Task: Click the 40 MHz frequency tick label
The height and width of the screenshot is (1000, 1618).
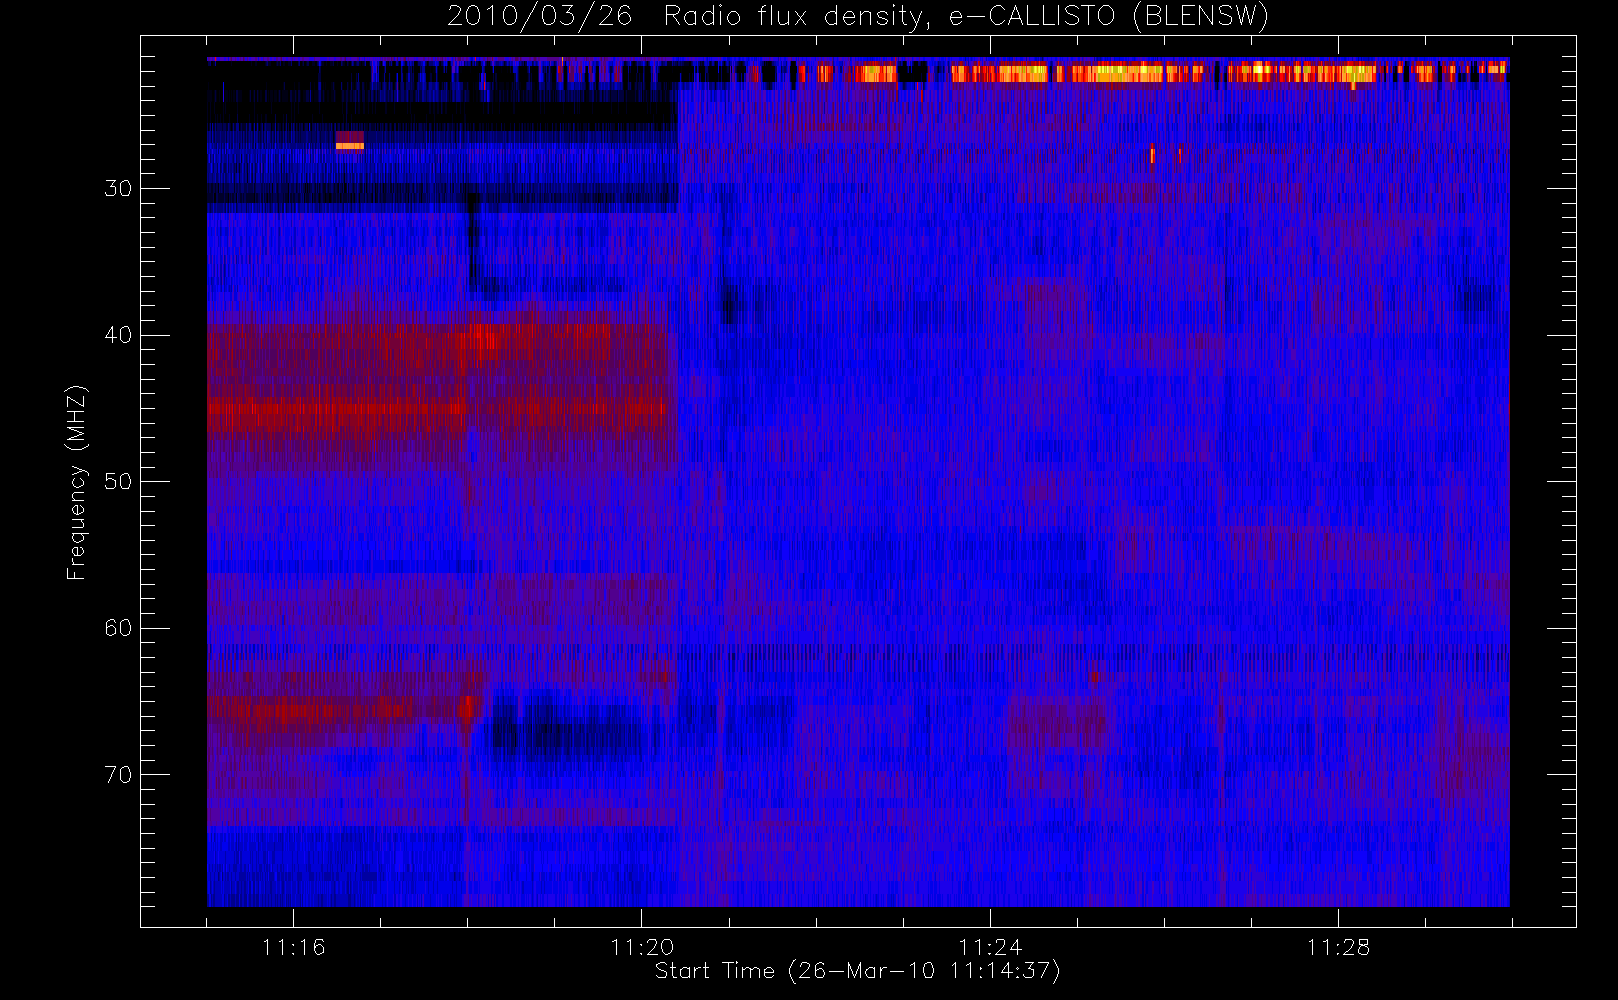Action: click(118, 335)
